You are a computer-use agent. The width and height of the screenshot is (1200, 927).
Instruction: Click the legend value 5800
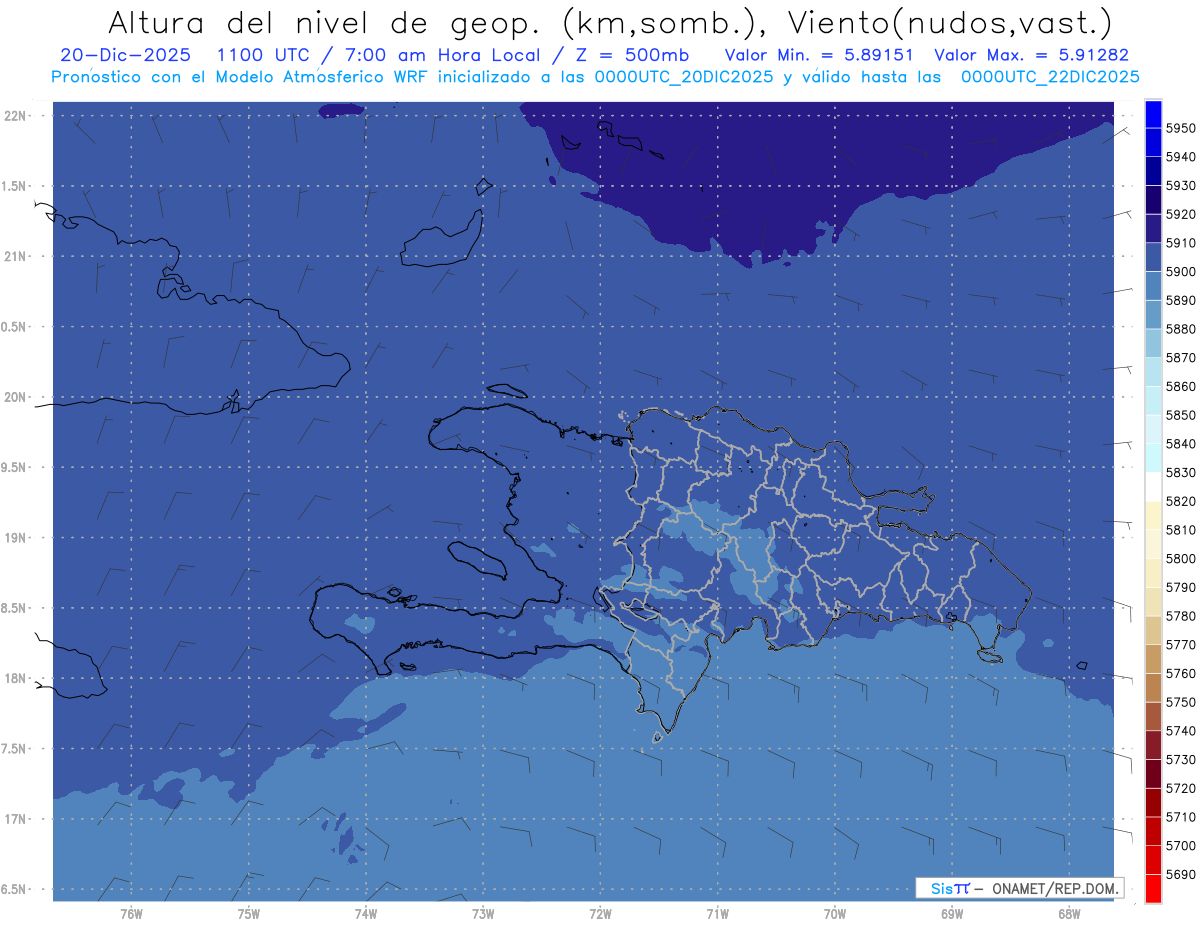point(1180,559)
